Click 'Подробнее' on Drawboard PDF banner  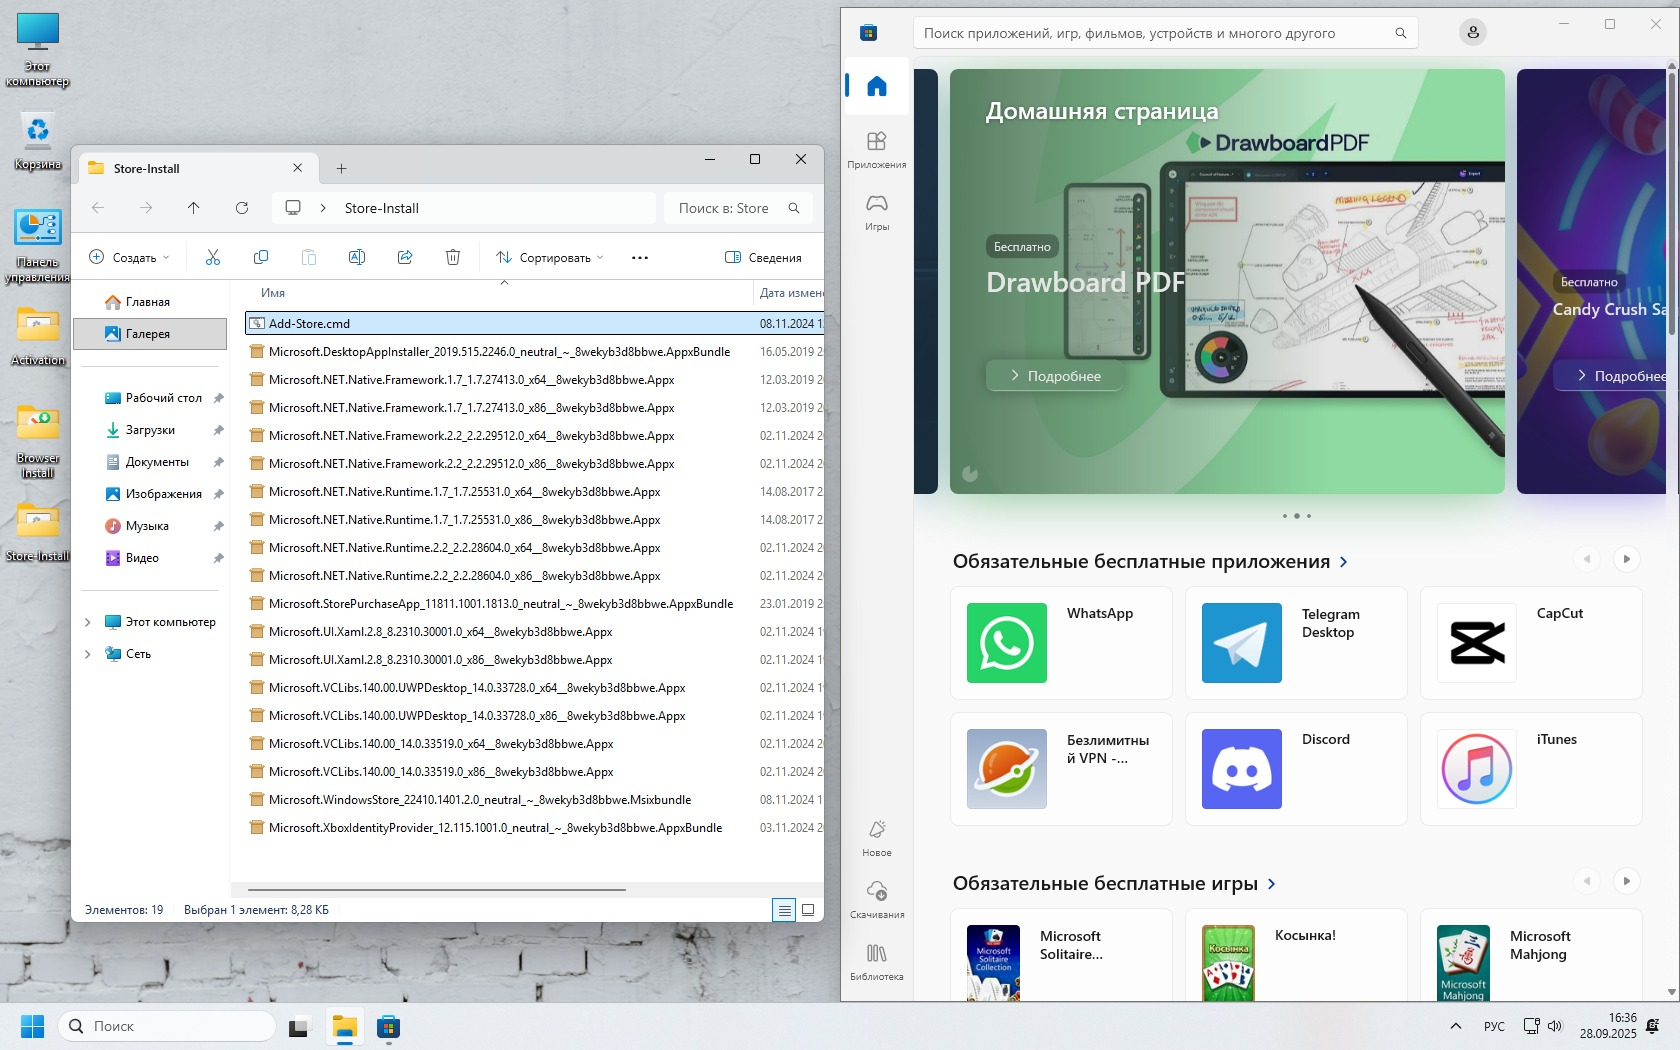tap(1055, 376)
